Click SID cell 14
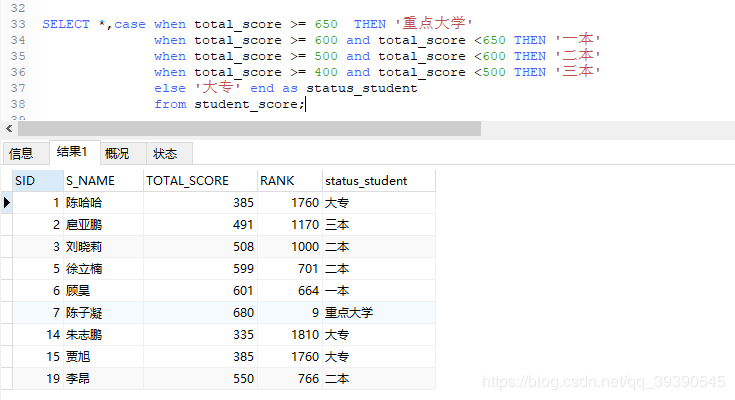 click(38, 335)
